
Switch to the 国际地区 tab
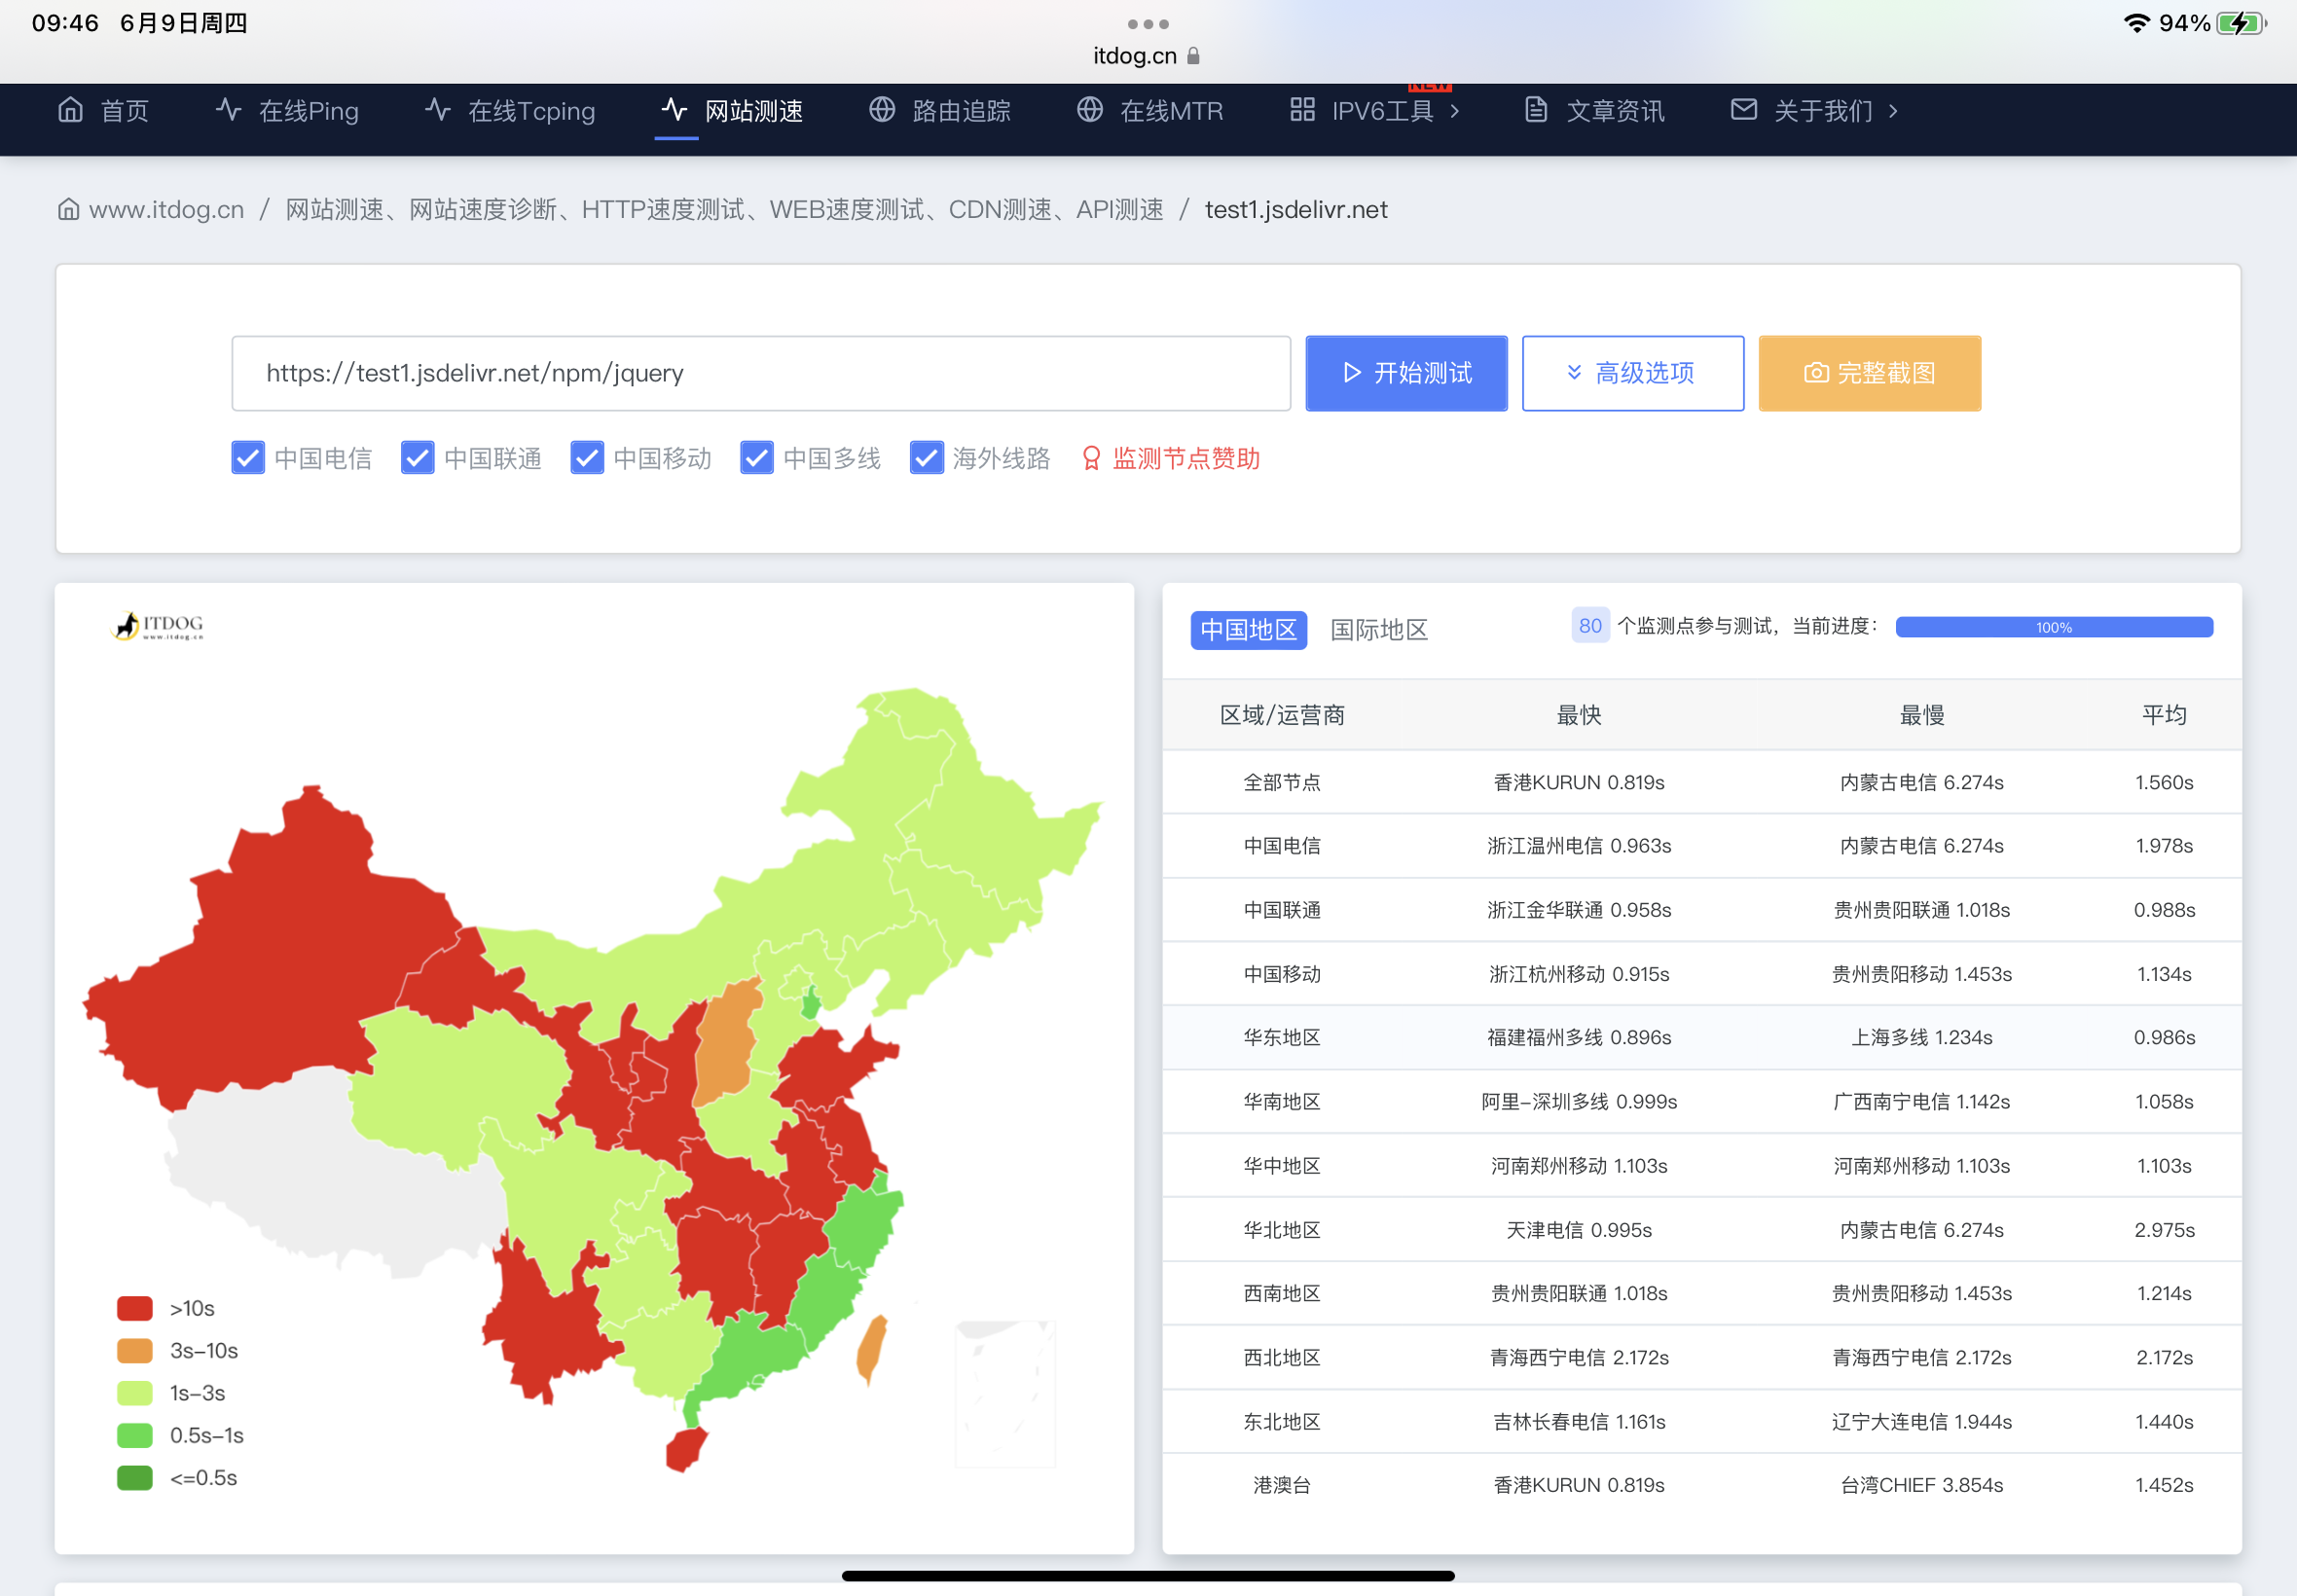pyautogui.click(x=1379, y=630)
